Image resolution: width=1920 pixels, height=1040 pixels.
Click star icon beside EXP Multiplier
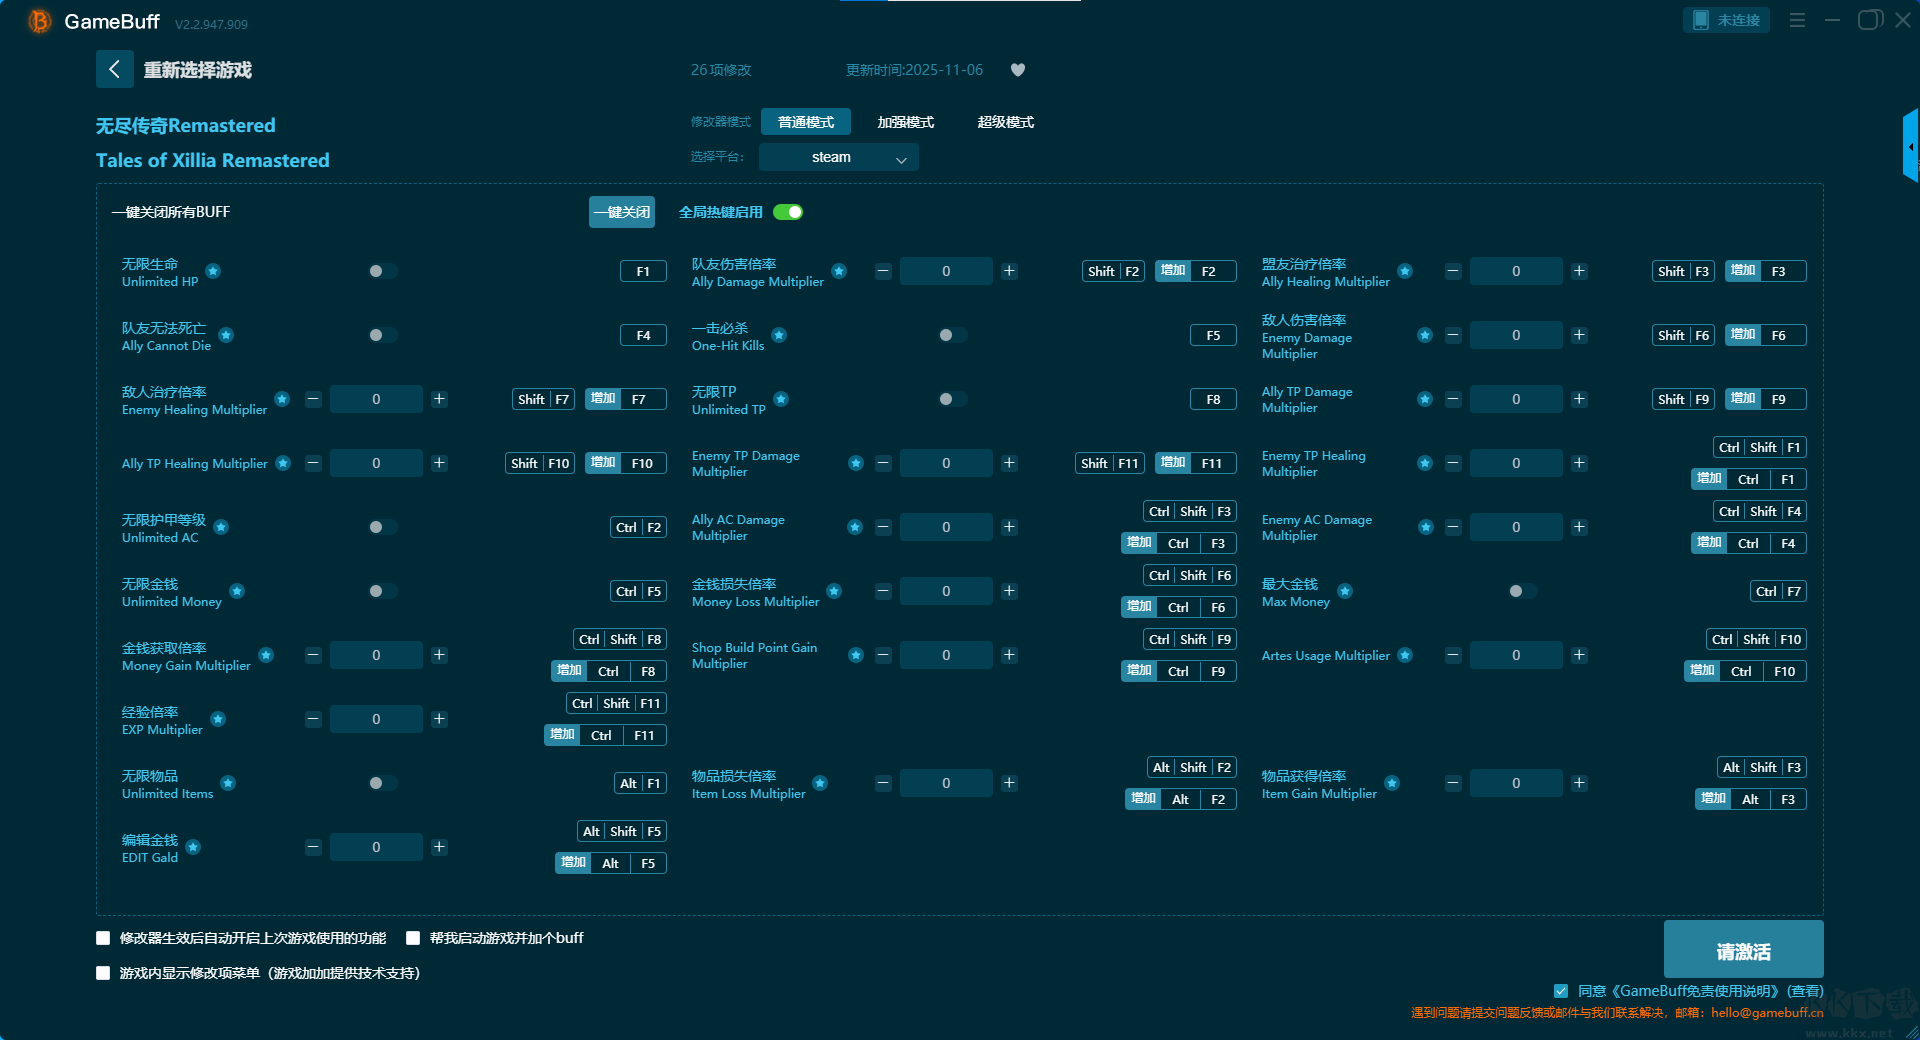218,719
